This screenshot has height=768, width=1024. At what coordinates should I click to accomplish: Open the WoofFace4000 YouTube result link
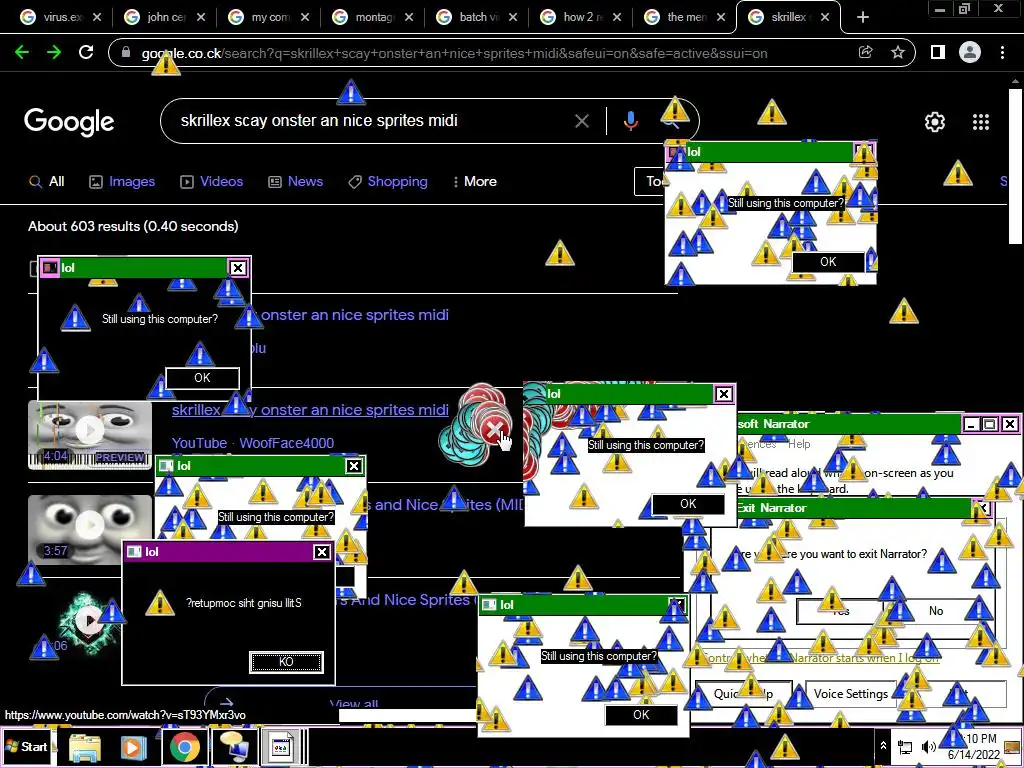(310, 410)
